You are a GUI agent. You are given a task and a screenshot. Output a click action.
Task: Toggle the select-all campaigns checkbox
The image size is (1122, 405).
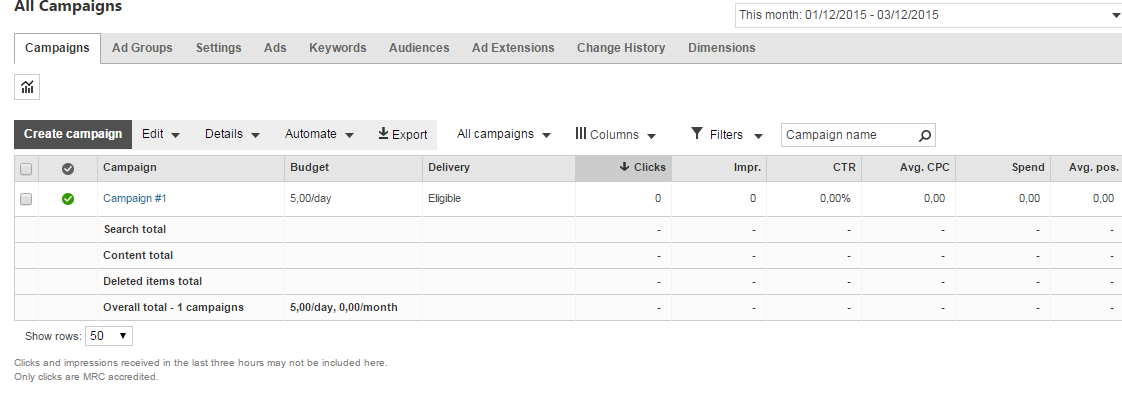pyautogui.click(x=26, y=168)
